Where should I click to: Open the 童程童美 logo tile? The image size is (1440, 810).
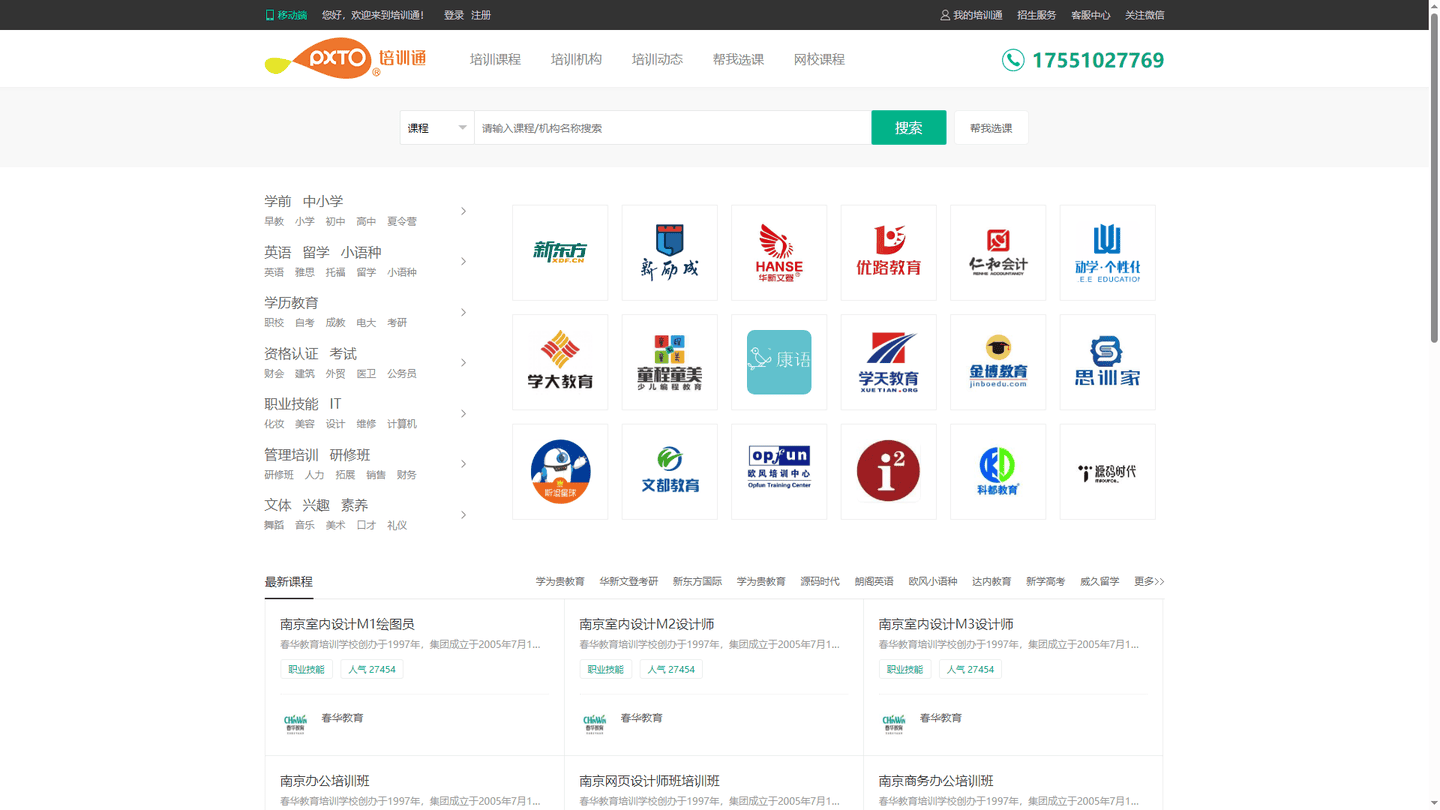point(669,362)
